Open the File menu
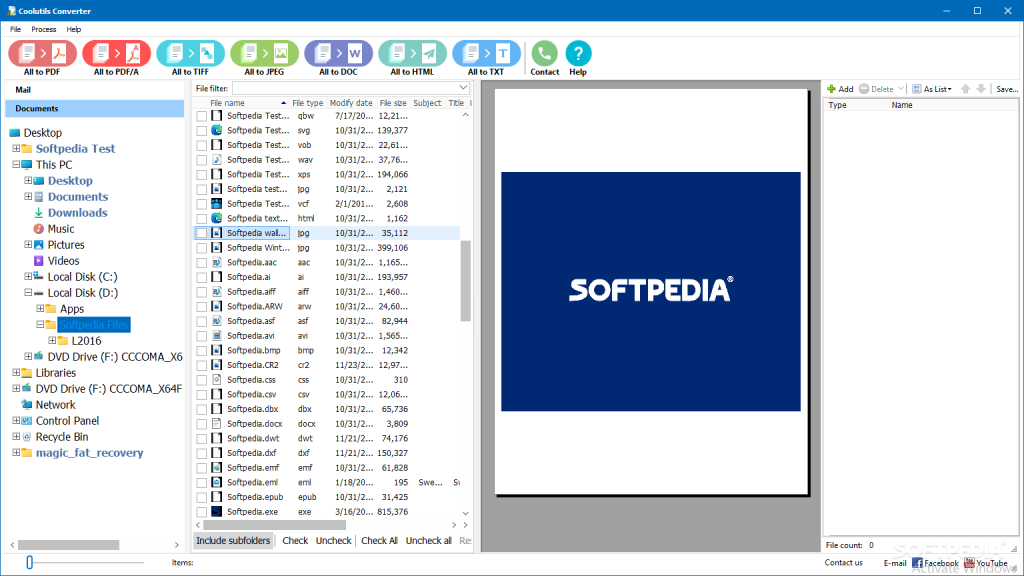This screenshot has width=1024, height=576. coord(15,29)
